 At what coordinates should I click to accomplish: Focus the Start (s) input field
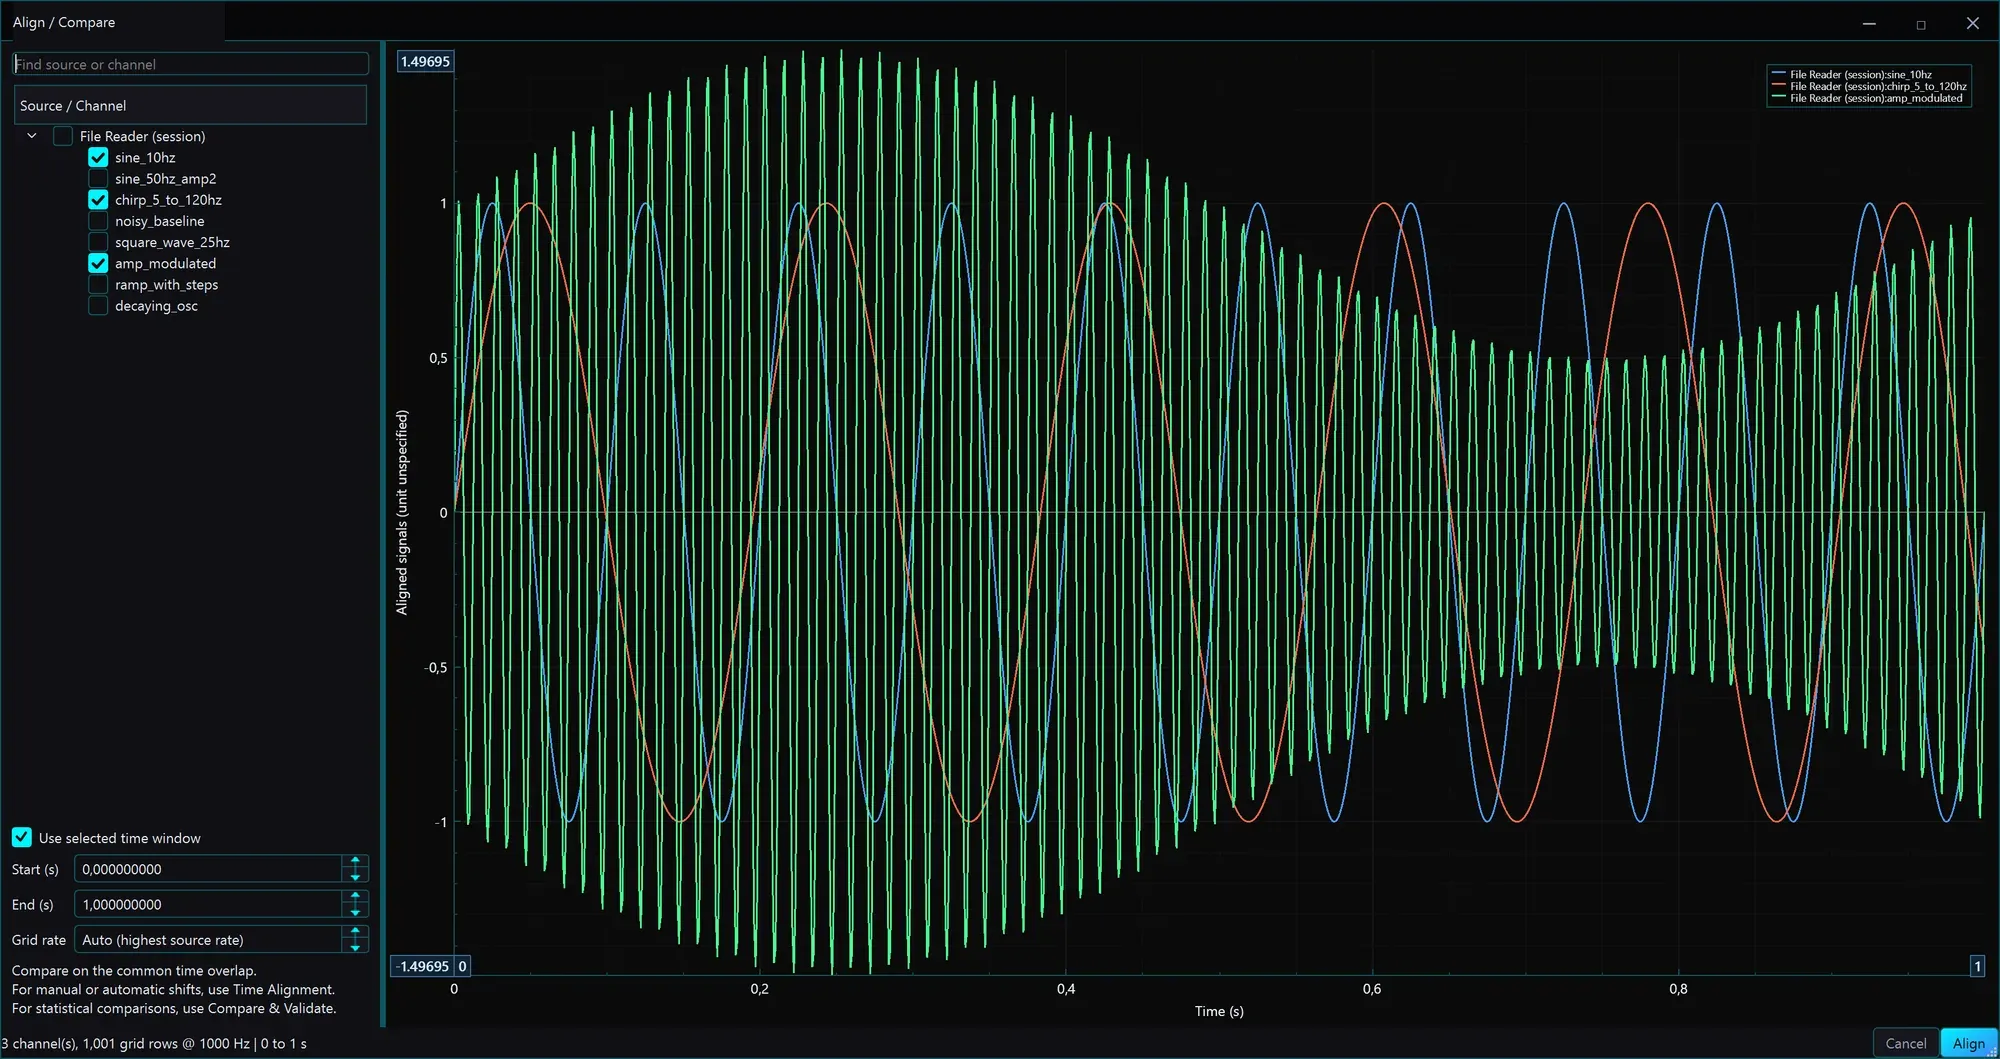pyautogui.click(x=209, y=869)
